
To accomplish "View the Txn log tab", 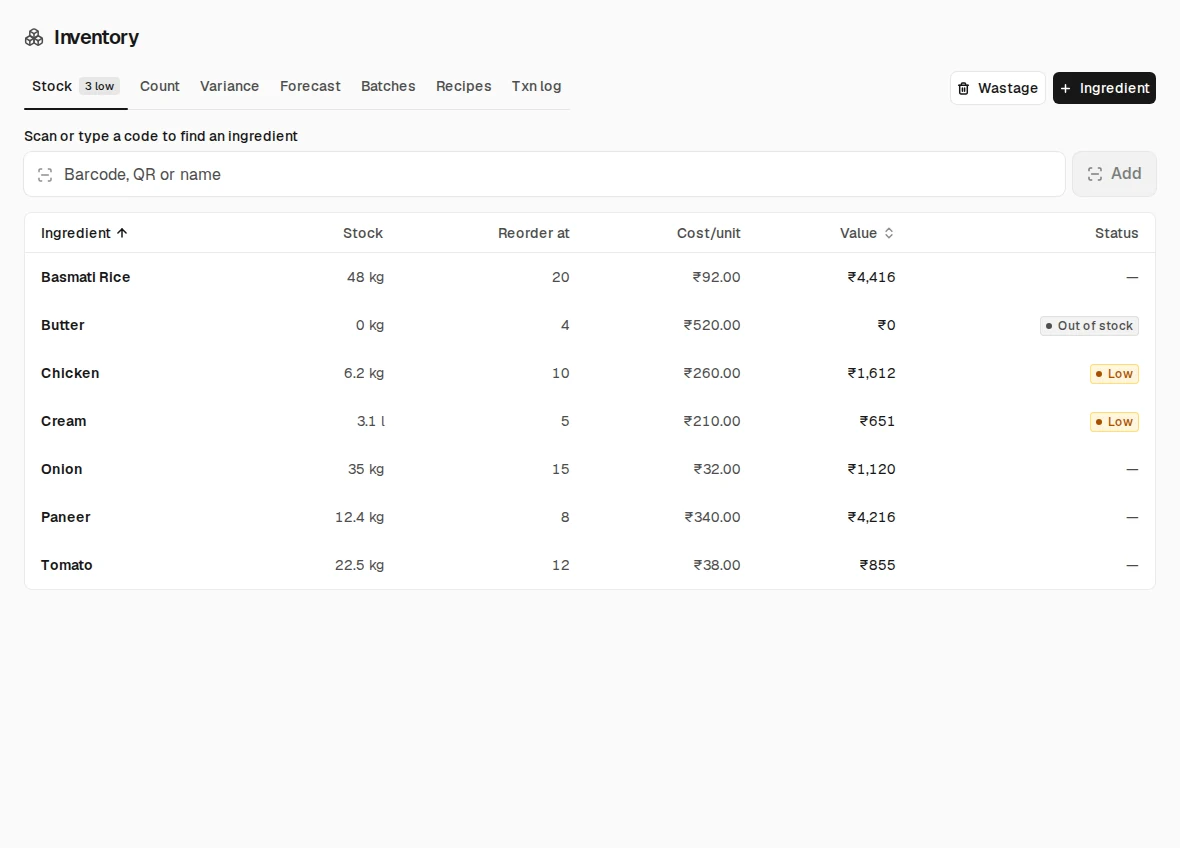I will point(537,87).
